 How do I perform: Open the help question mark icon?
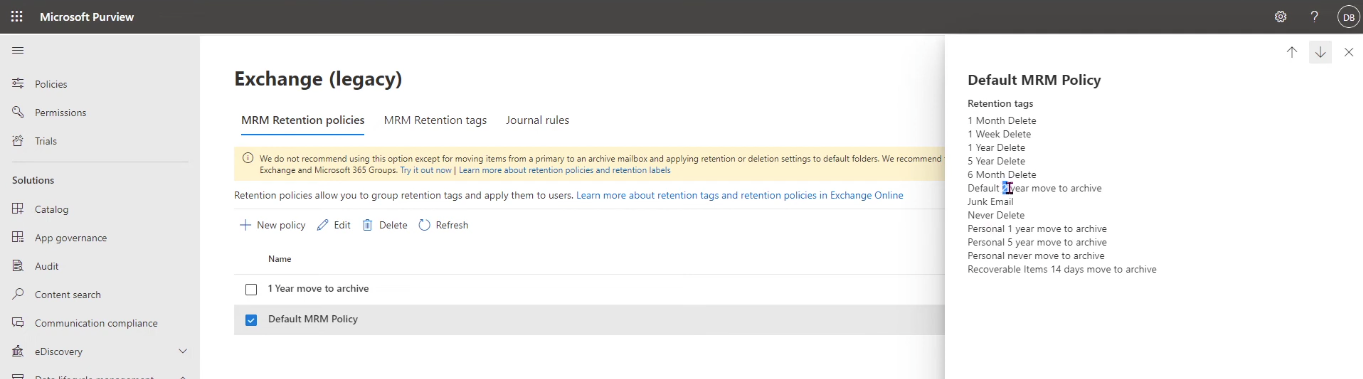click(x=1314, y=17)
